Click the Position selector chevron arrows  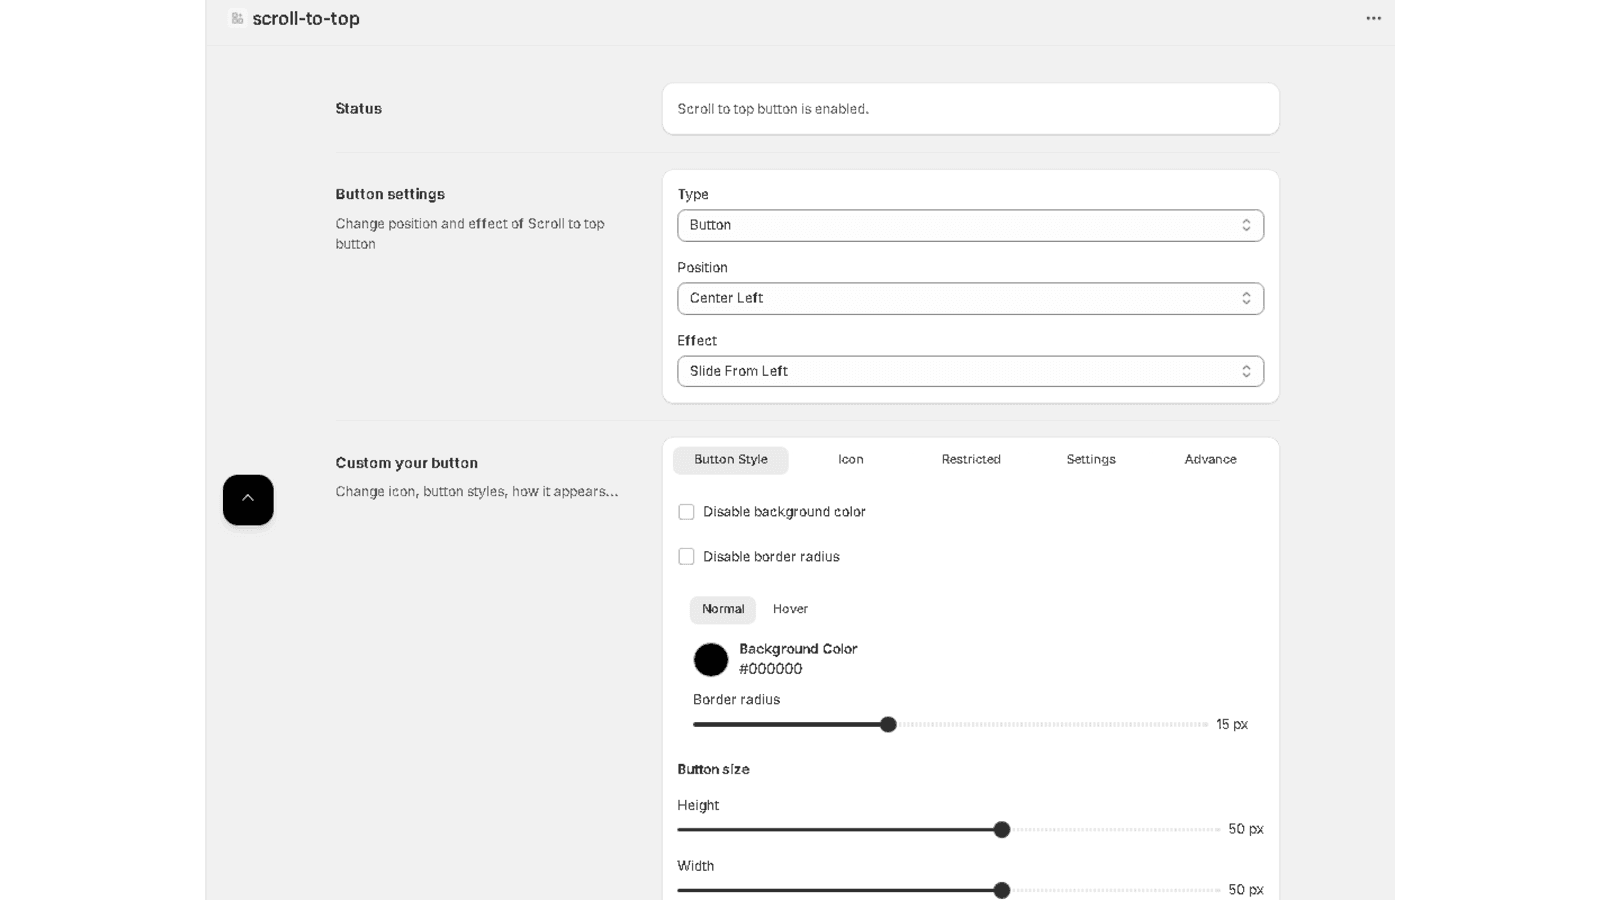tap(1246, 298)
